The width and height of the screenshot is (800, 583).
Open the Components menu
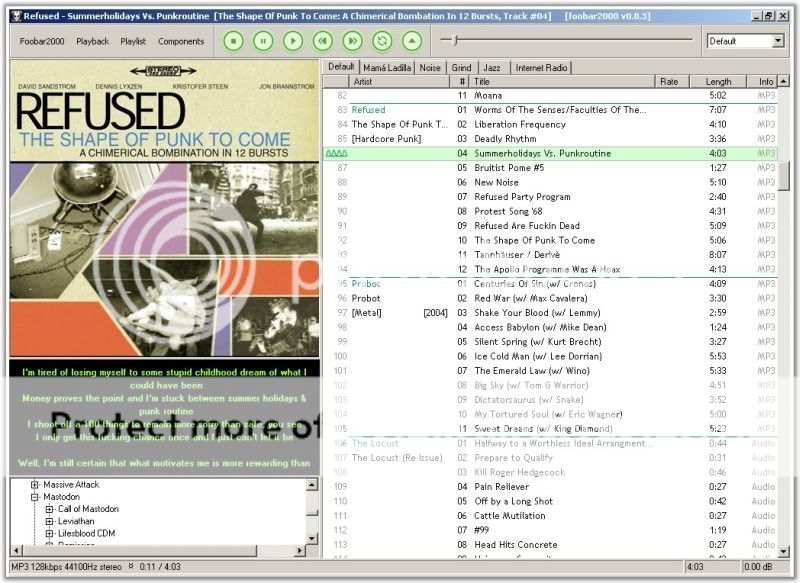coord(181,41)
